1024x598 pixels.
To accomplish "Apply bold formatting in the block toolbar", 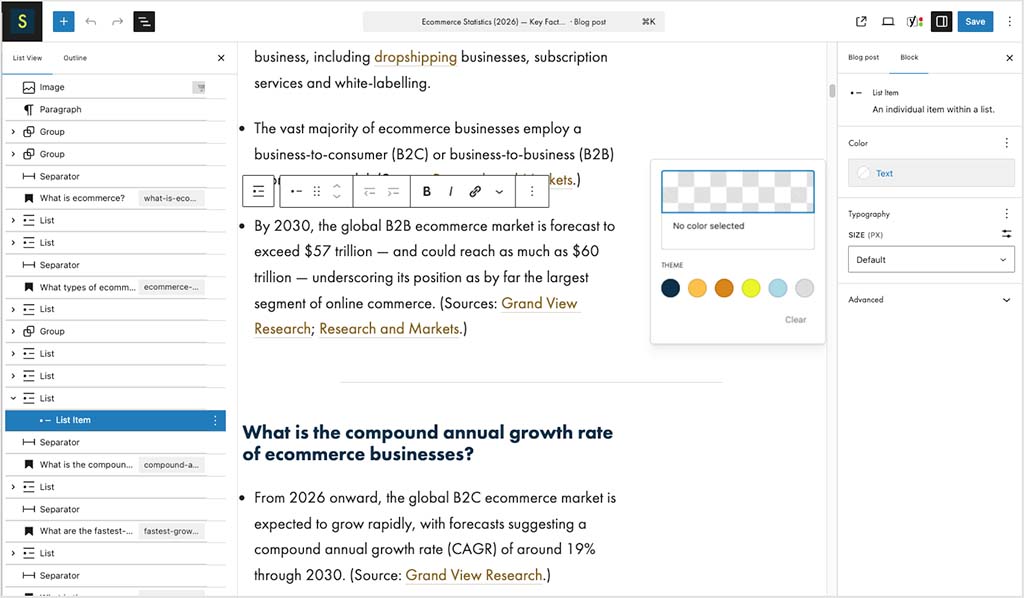I will coord(427,191).
